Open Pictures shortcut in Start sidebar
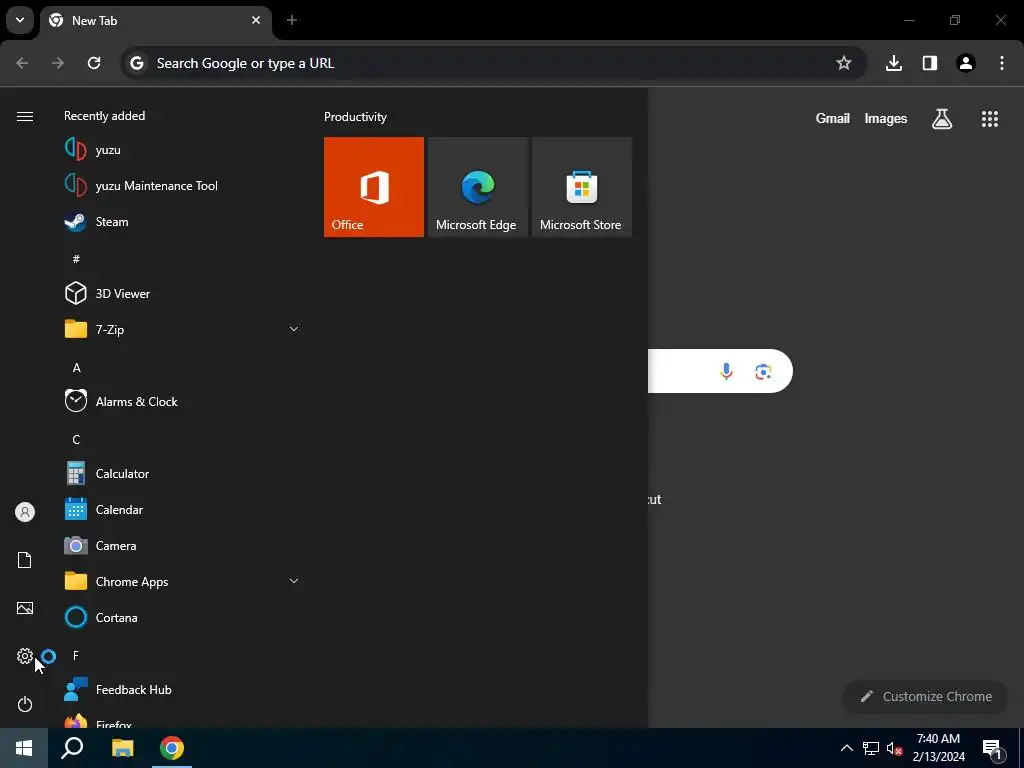Viewport: 1024px width, 768px height. click(x=25, y=608)
